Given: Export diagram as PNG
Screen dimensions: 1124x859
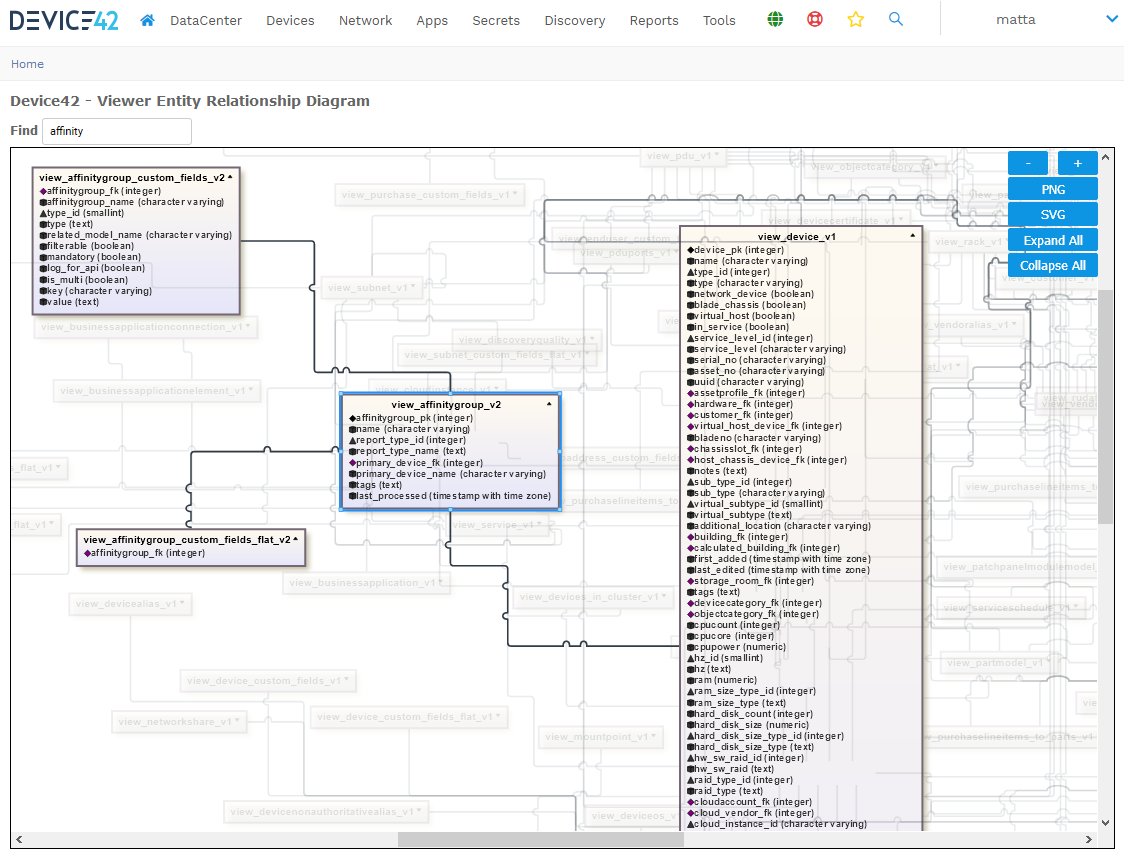Looking at the screenshot, I should pyautogui.click(x=1053, y=189).
